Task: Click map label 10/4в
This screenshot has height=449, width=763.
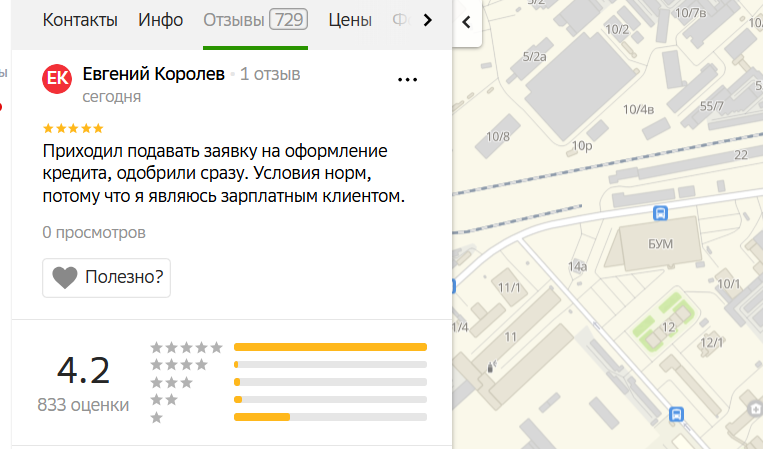Action: tap(638, 109)
